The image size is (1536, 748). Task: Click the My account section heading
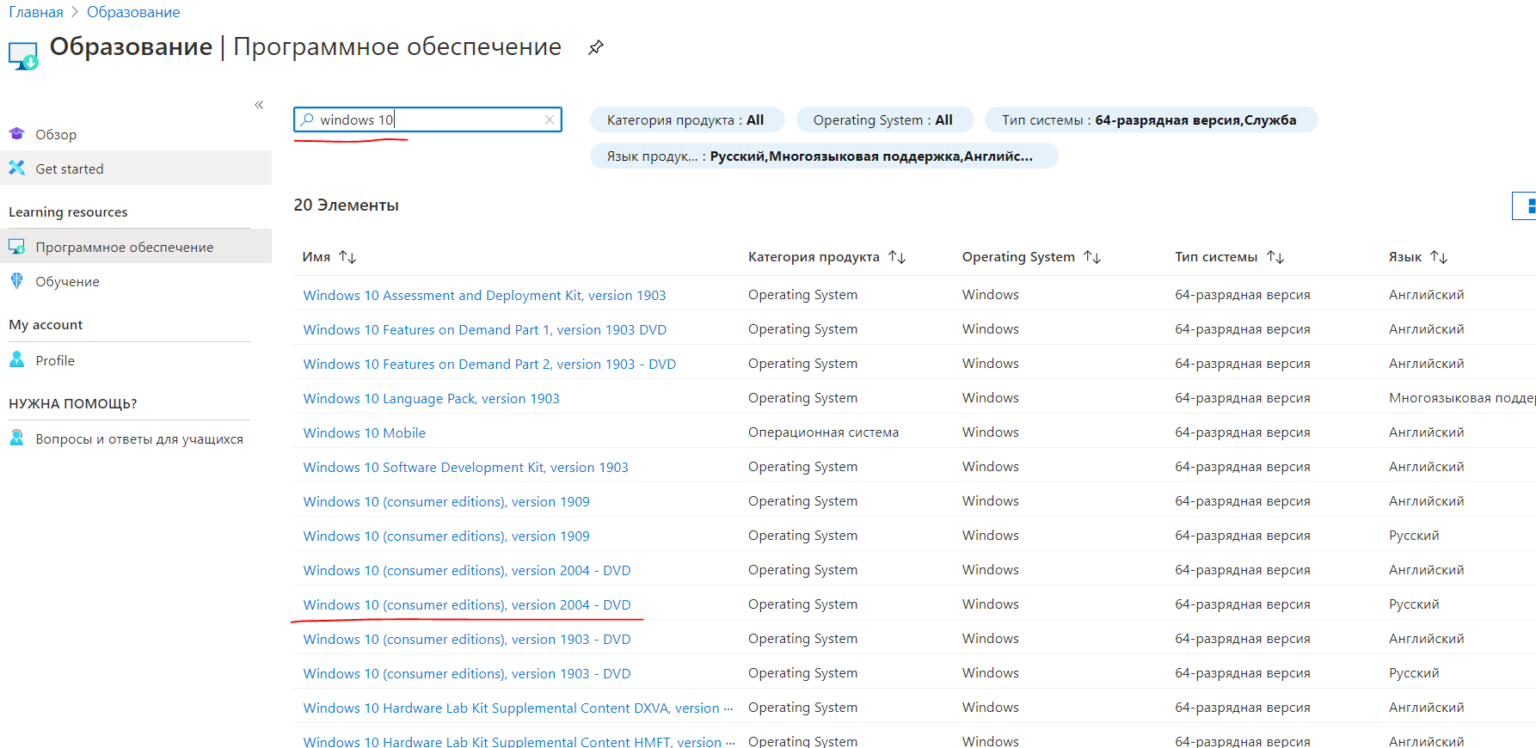click(45, 324)
